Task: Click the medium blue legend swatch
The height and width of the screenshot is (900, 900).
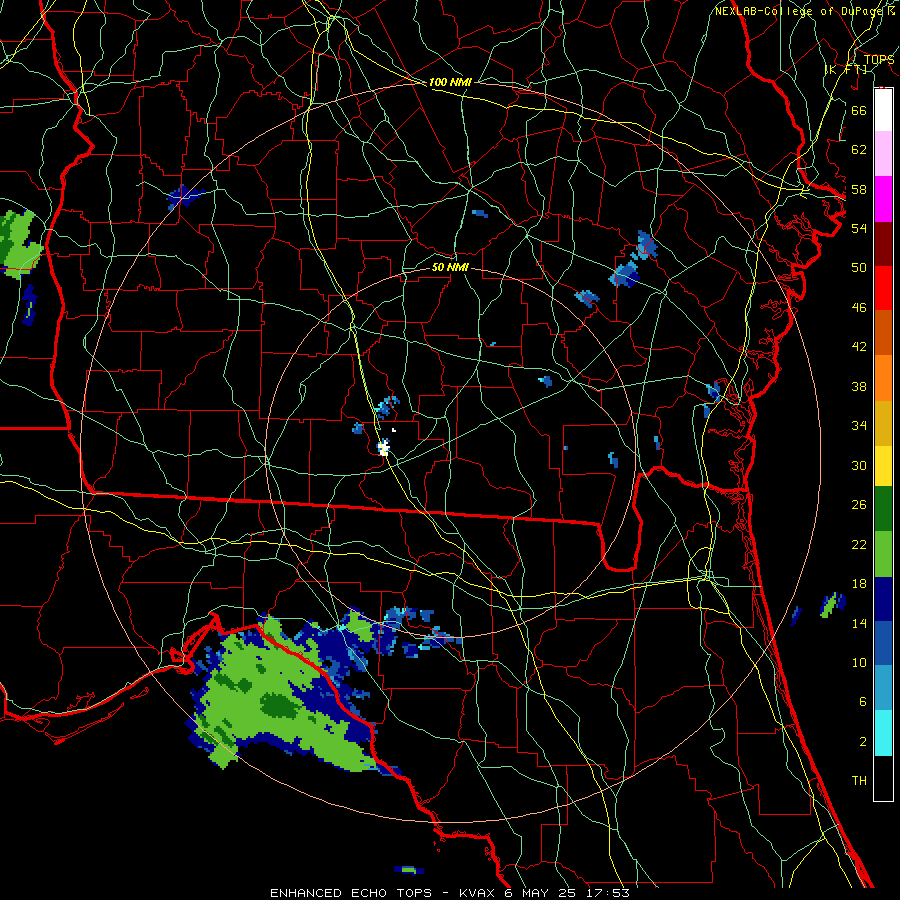Action: pyautogui.click(x=883, y=644)
